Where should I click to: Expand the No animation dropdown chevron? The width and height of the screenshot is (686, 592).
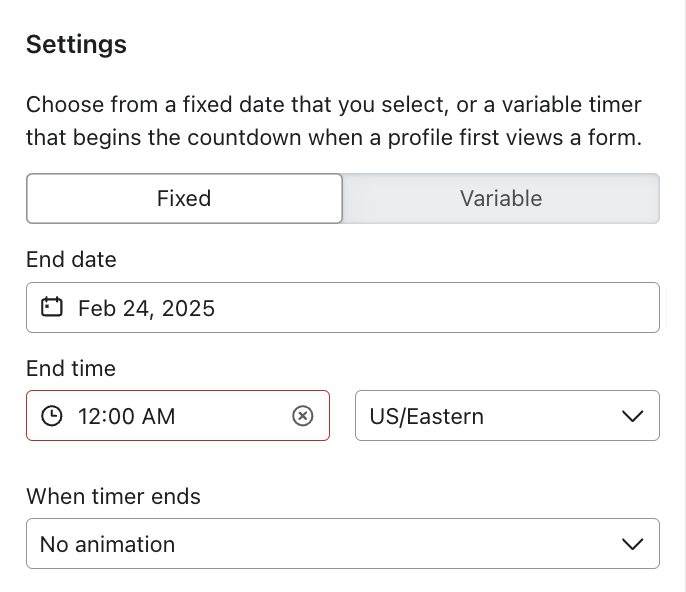pyautogui.click(x=632, y=544)
